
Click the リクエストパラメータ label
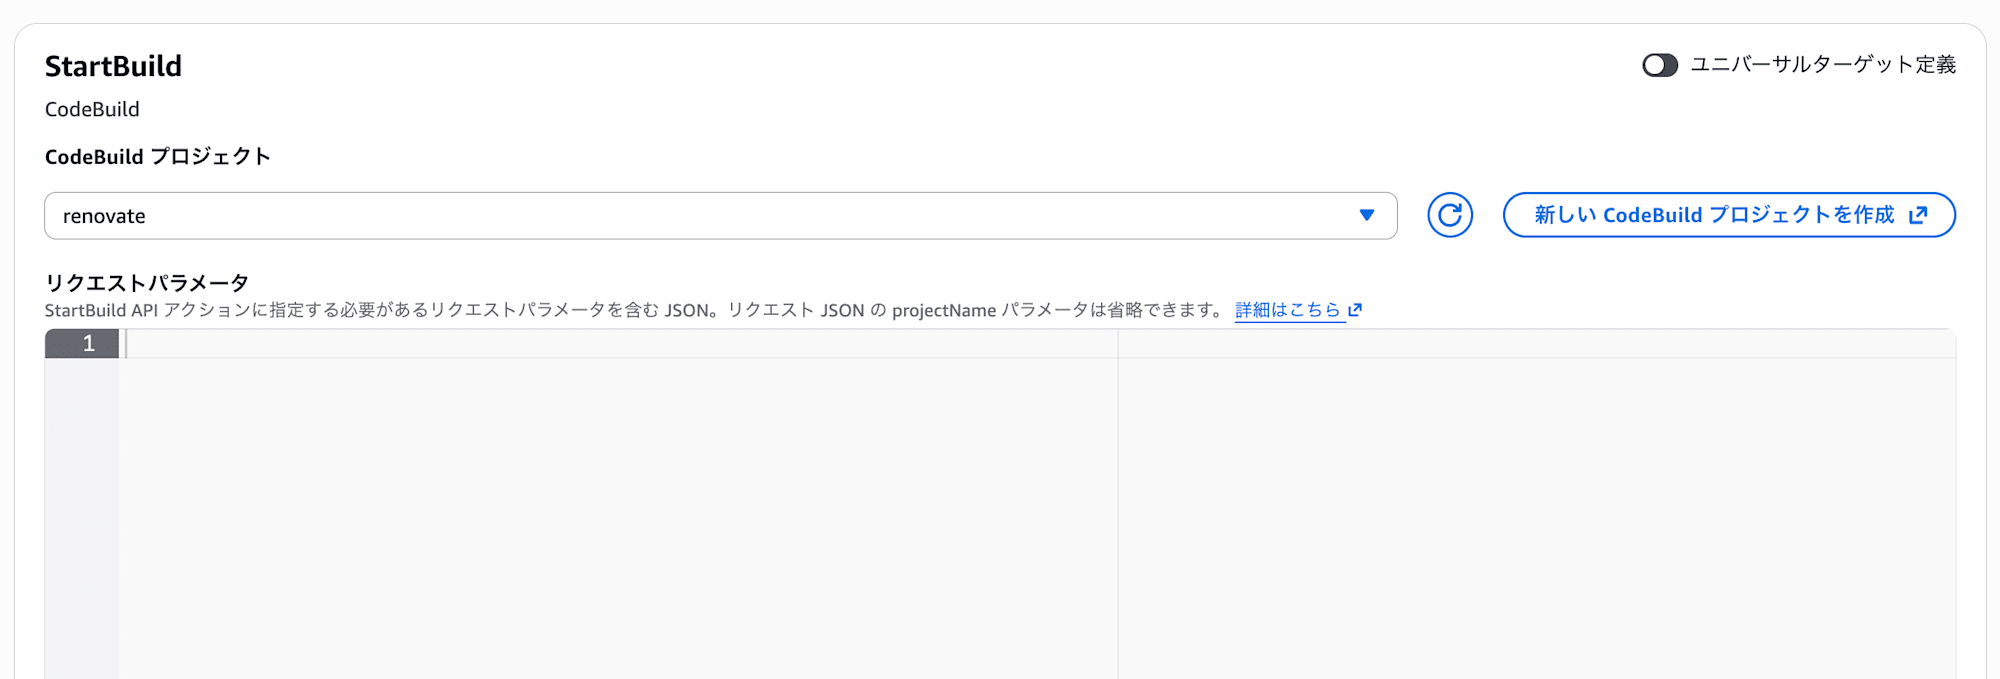pos(147,283)
